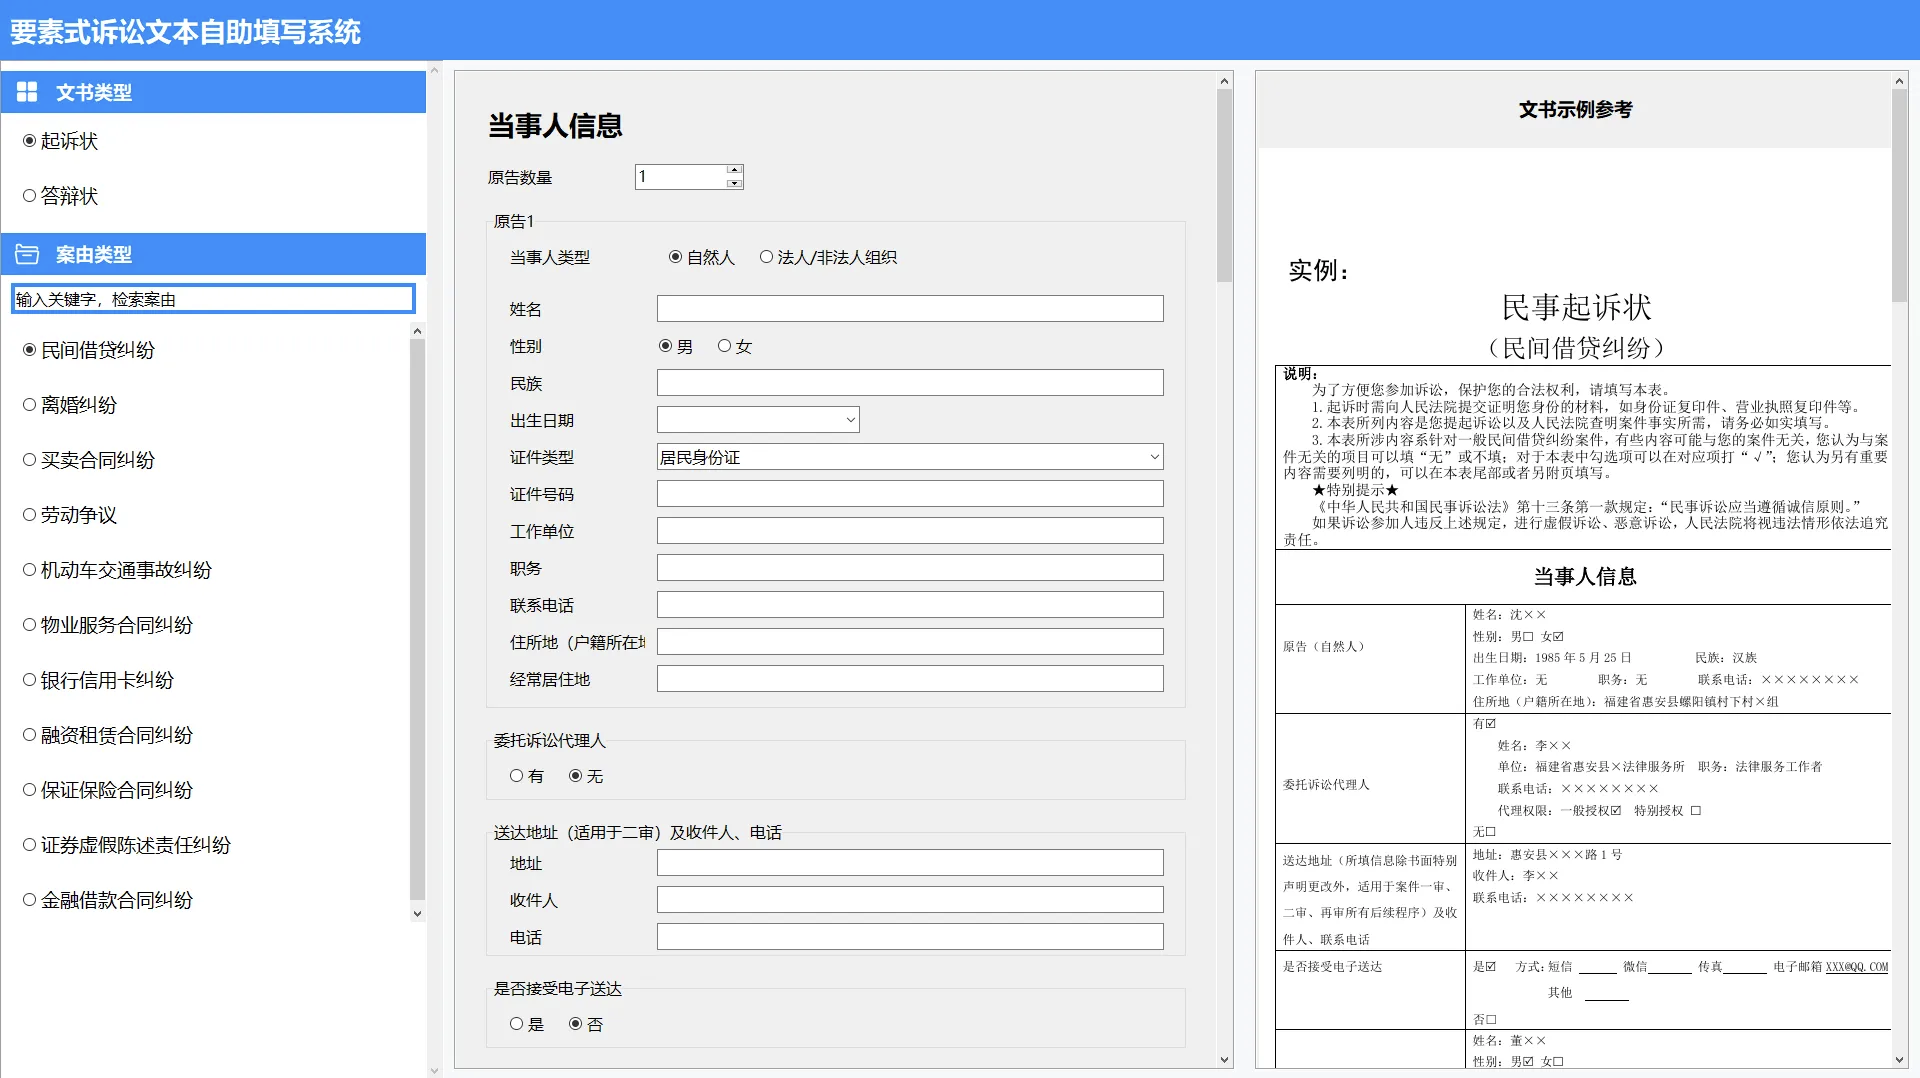The width and height of the screenshot is (1920, 1078).
Task: Select the 答辩状 document type
Action: 60,196
